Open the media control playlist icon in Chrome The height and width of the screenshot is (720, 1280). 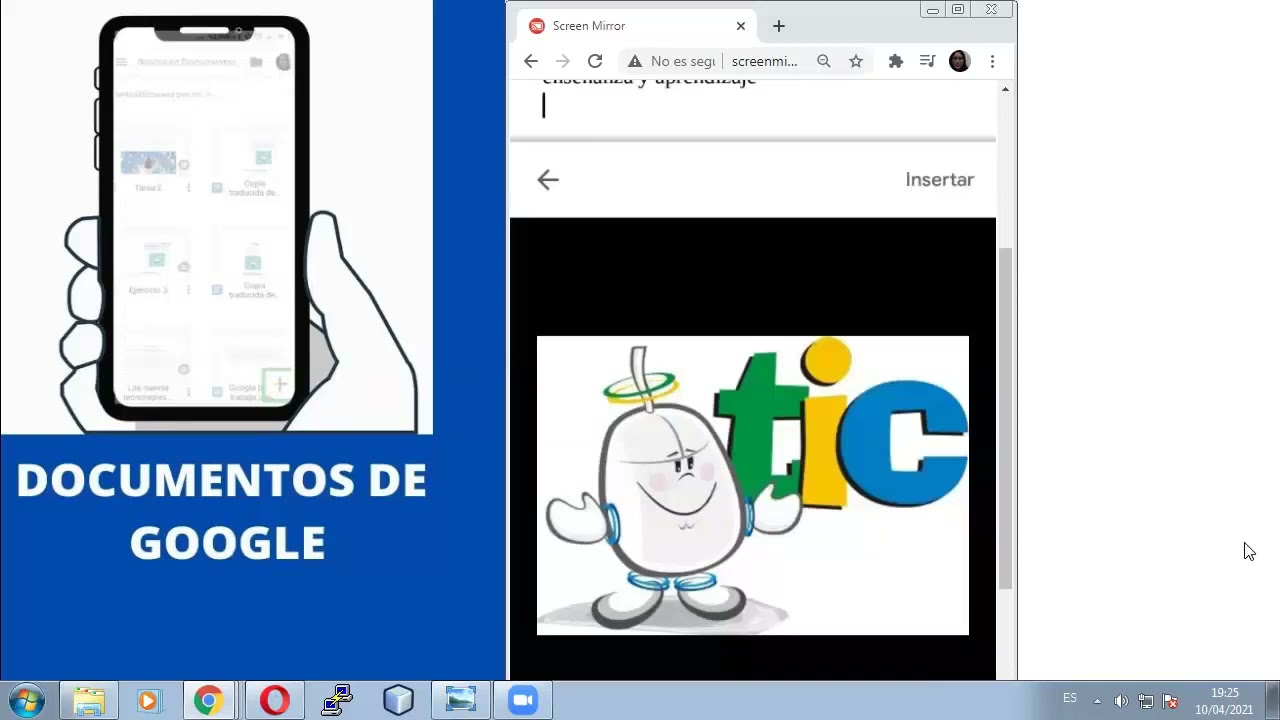[x=927, y=61]
